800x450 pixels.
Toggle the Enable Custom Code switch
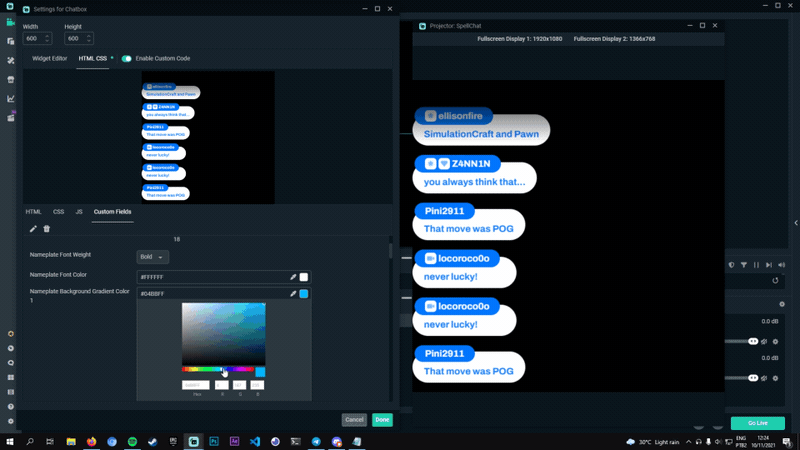127,59
